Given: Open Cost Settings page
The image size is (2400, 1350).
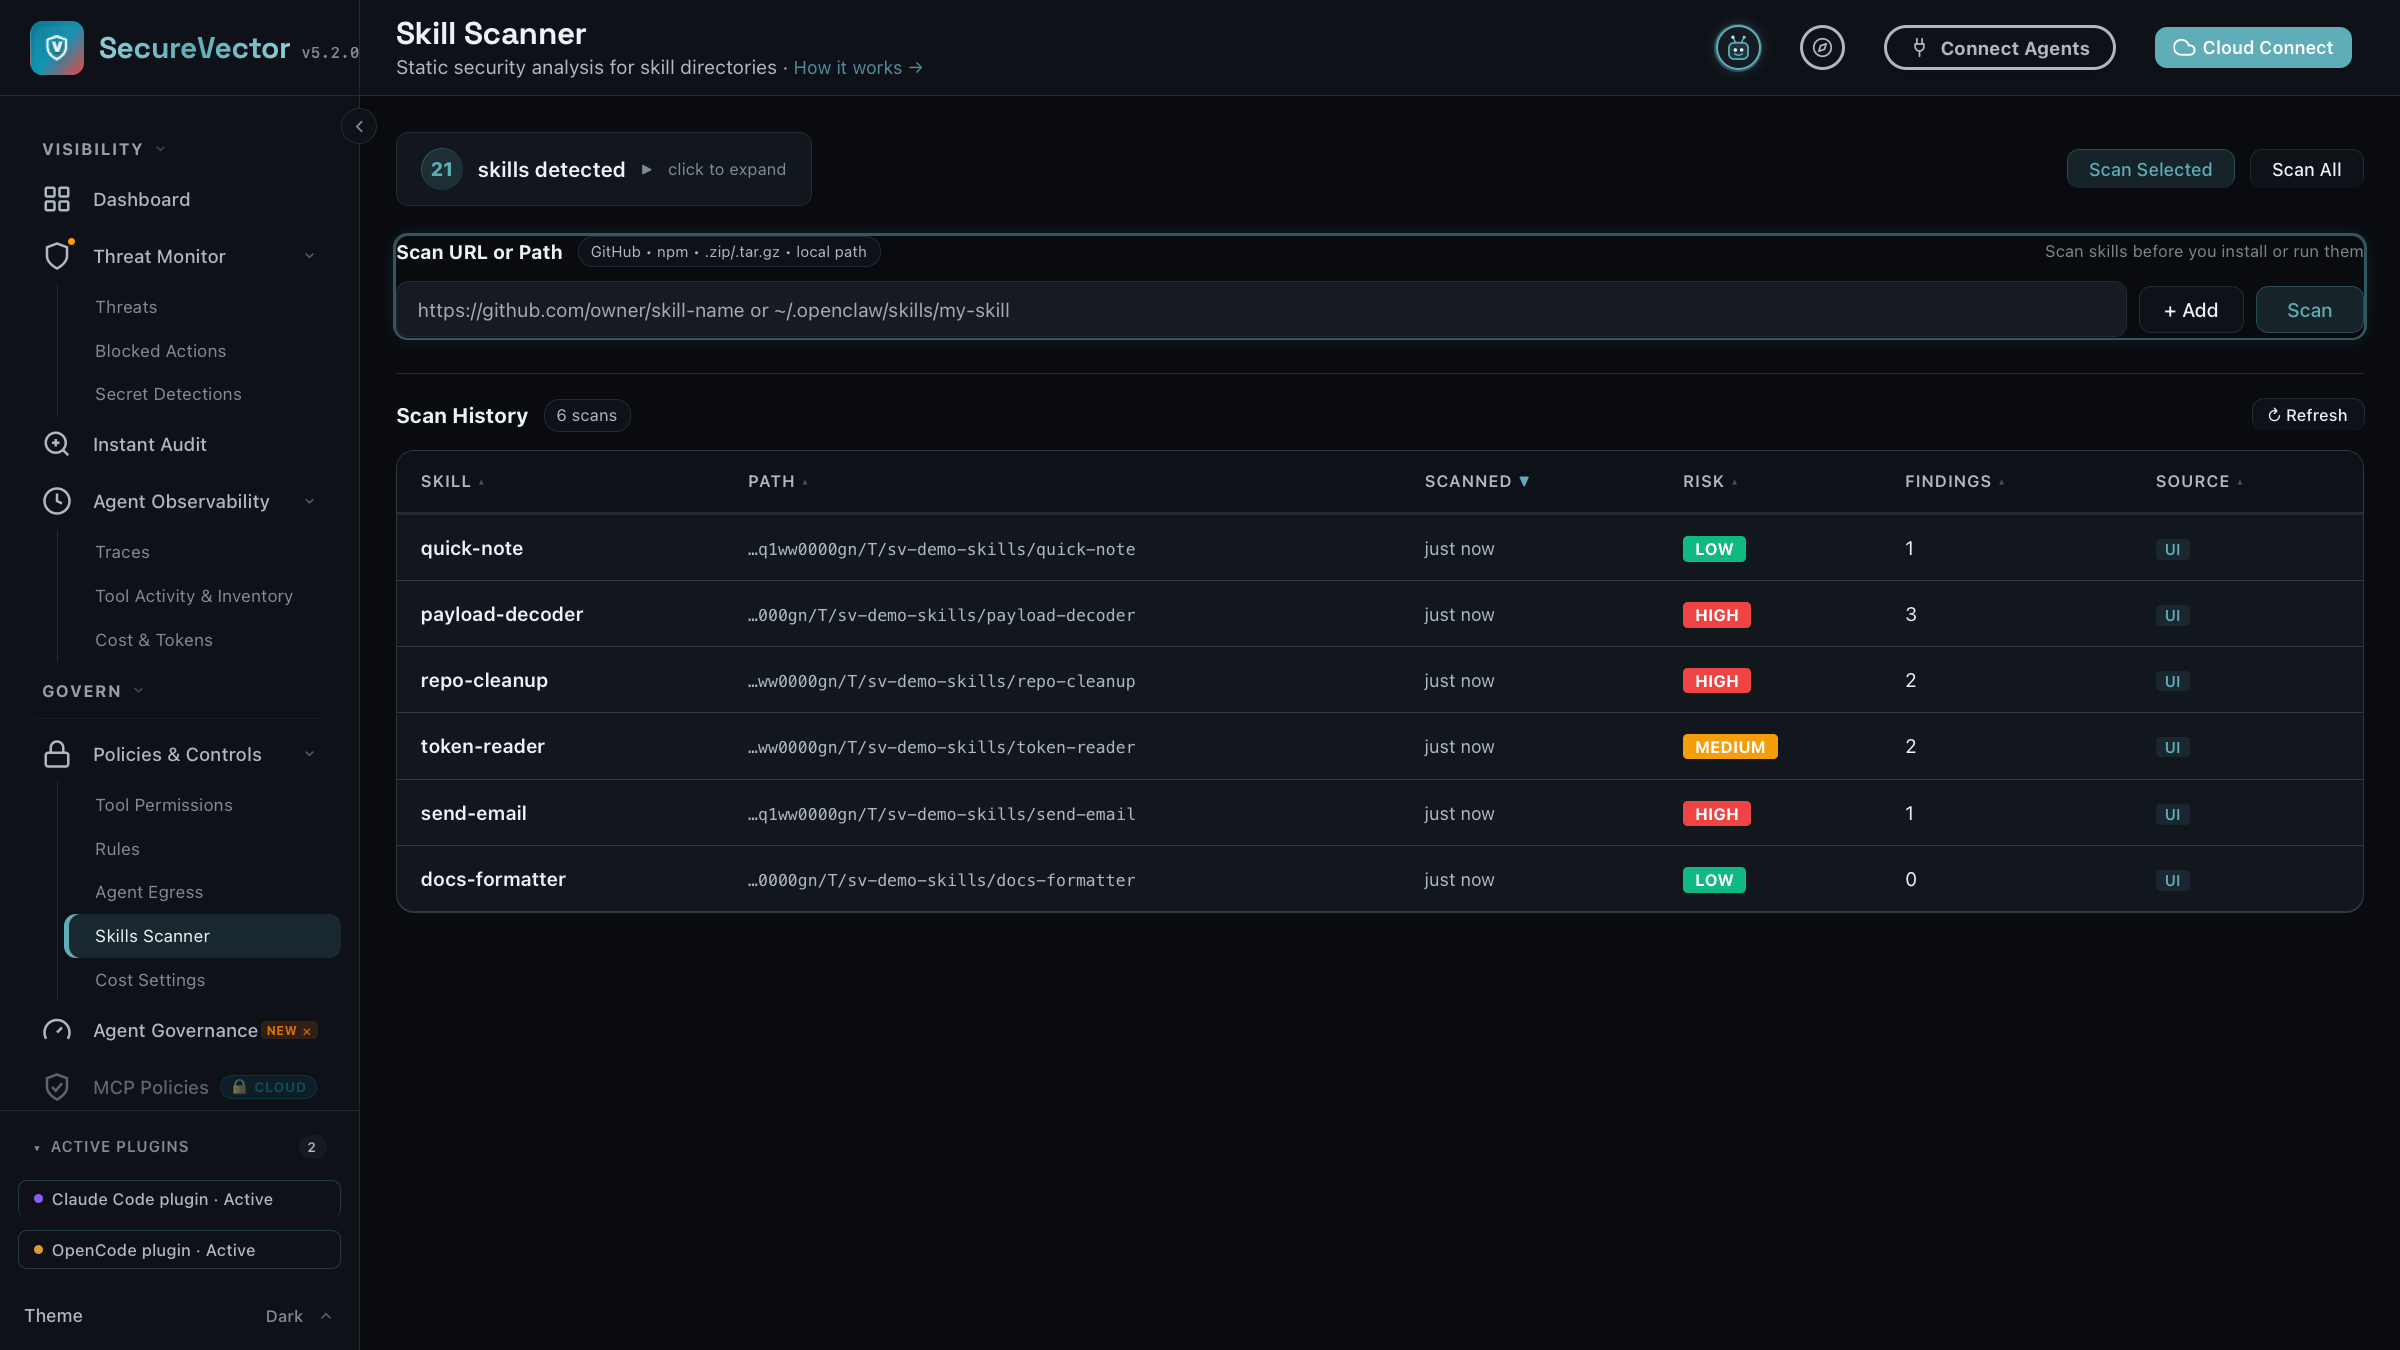Looking at the screenshot, I should (150, 980).
